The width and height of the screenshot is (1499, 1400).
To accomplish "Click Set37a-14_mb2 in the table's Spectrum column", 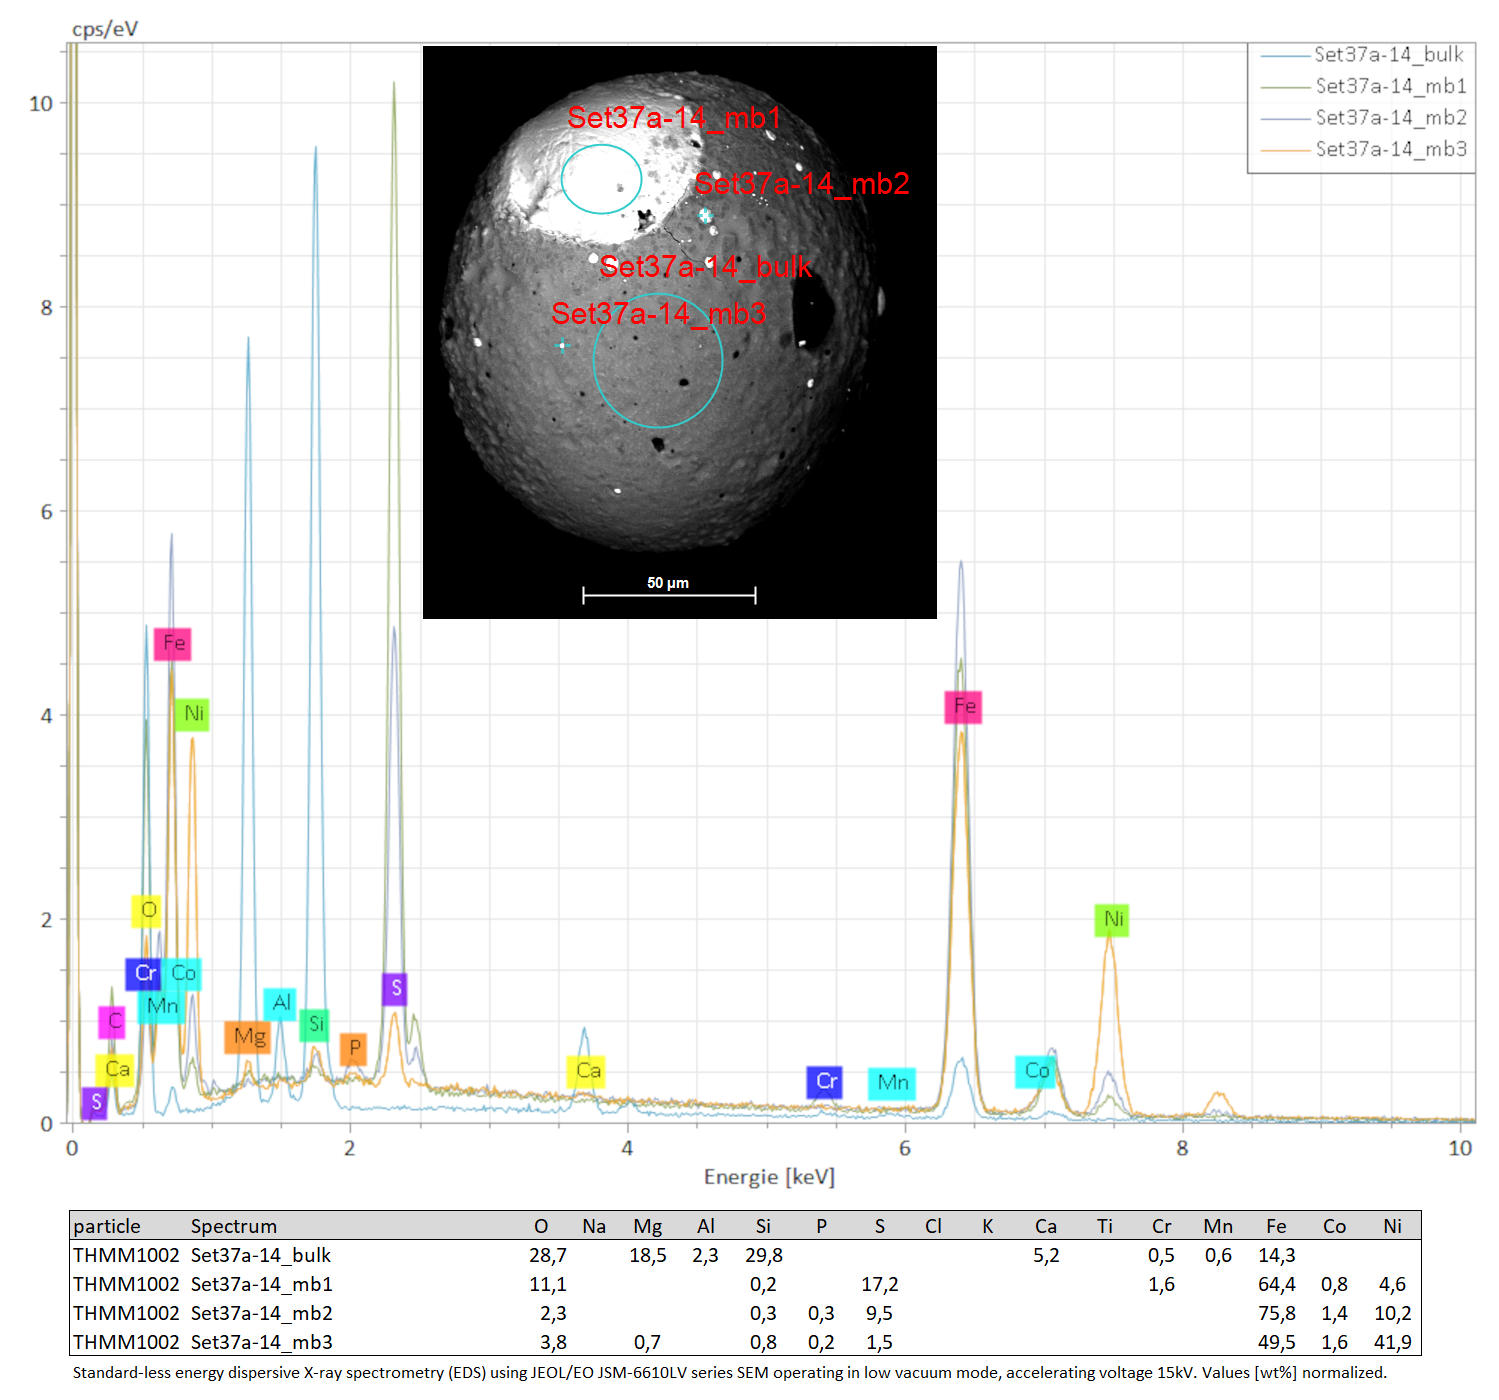I will (262, 1314).
